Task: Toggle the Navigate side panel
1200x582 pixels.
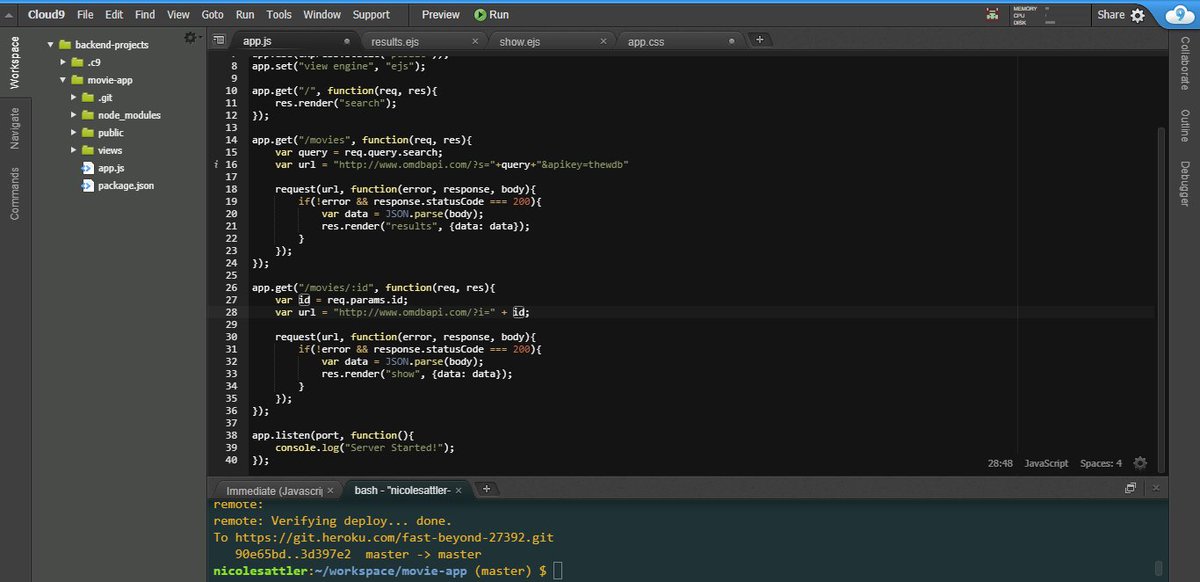Action: click(14, 129)
